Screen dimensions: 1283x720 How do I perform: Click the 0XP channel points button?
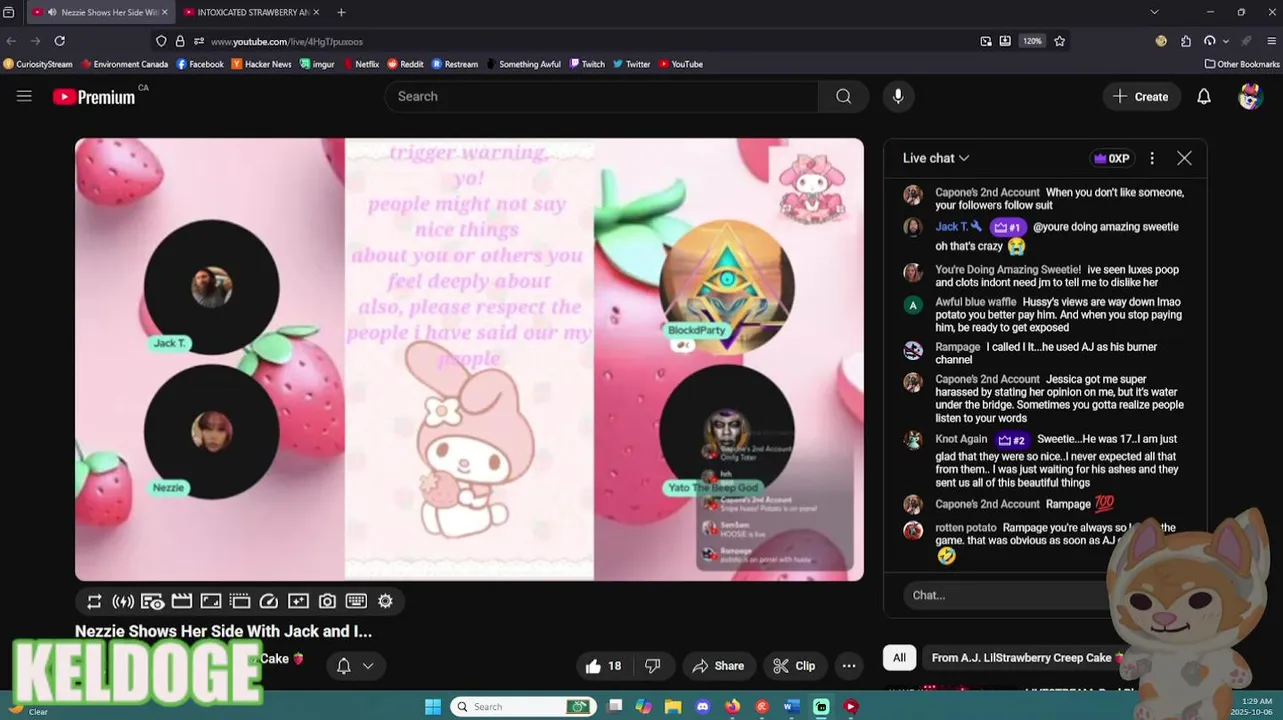coord(1111,158)
